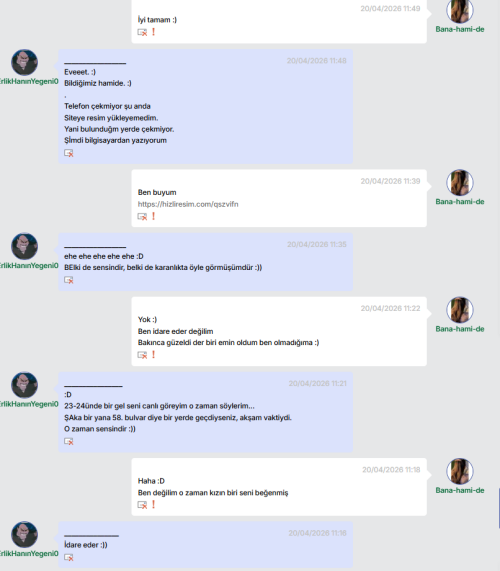This screenshot has width=500, height=571.
Task: Click ErlikHanınYegeni0 avatar next to 'ehe ehe' message
Action: point(24,246)
